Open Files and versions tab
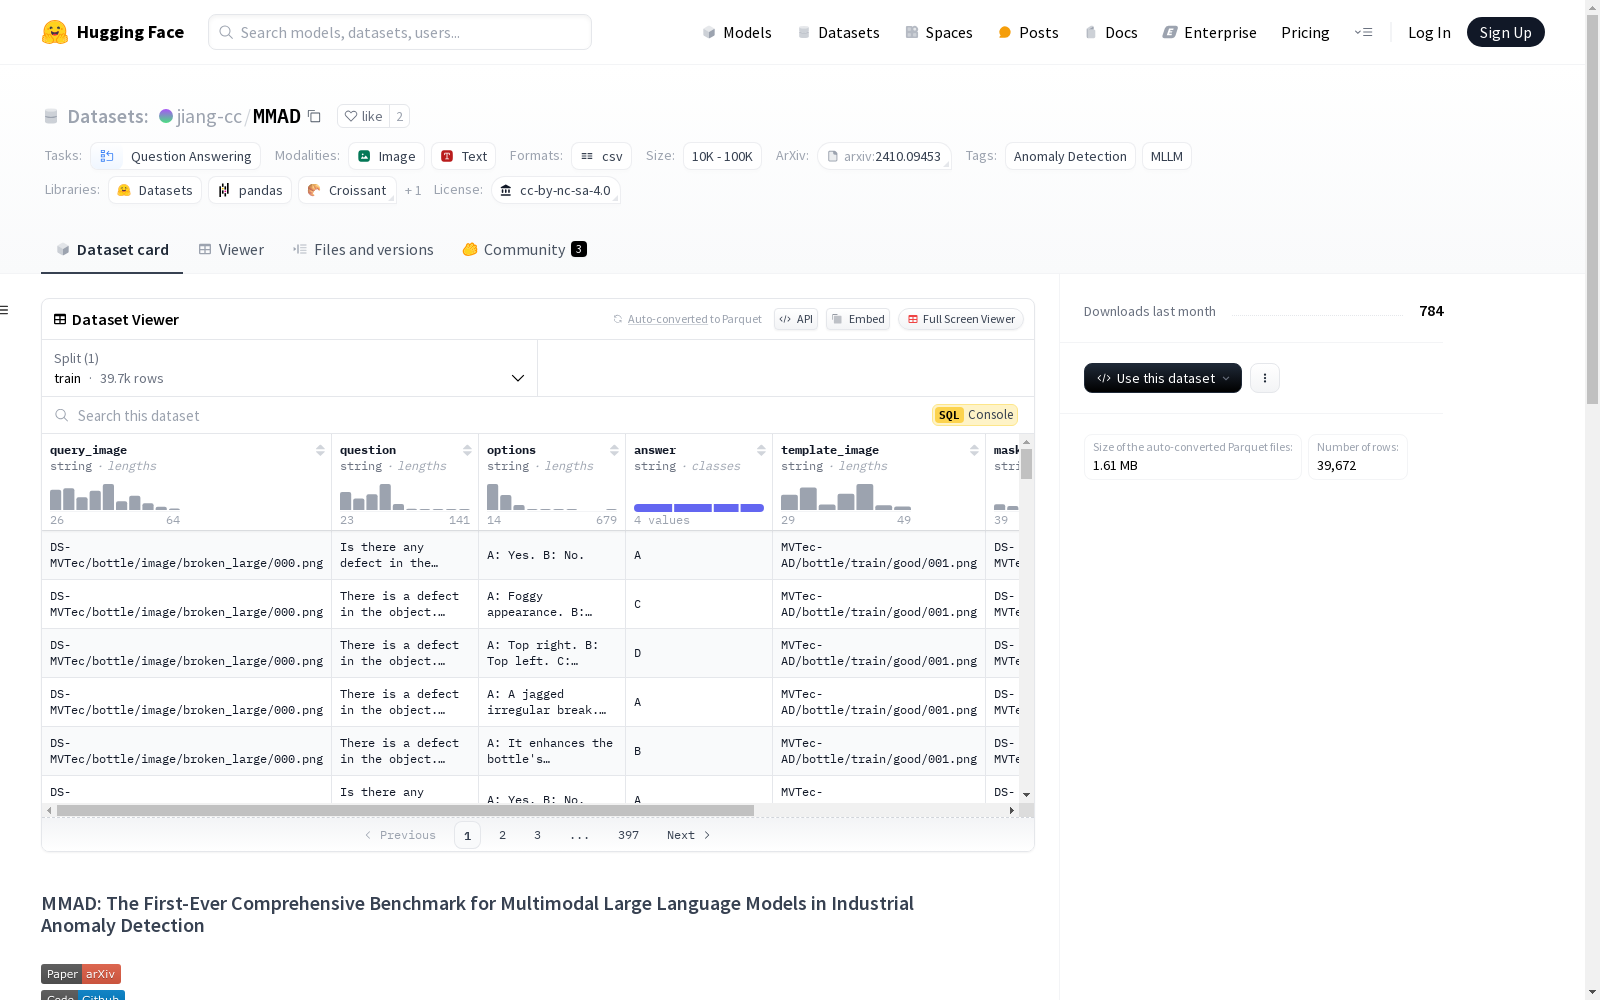This screenshot has height=1000, width=1600. [x=363, y=250]
